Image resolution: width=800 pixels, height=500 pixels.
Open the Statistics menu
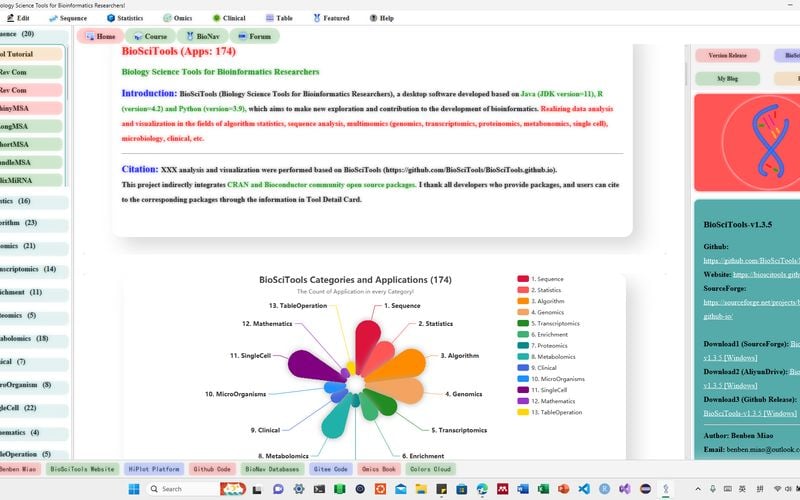pos(125,18)
